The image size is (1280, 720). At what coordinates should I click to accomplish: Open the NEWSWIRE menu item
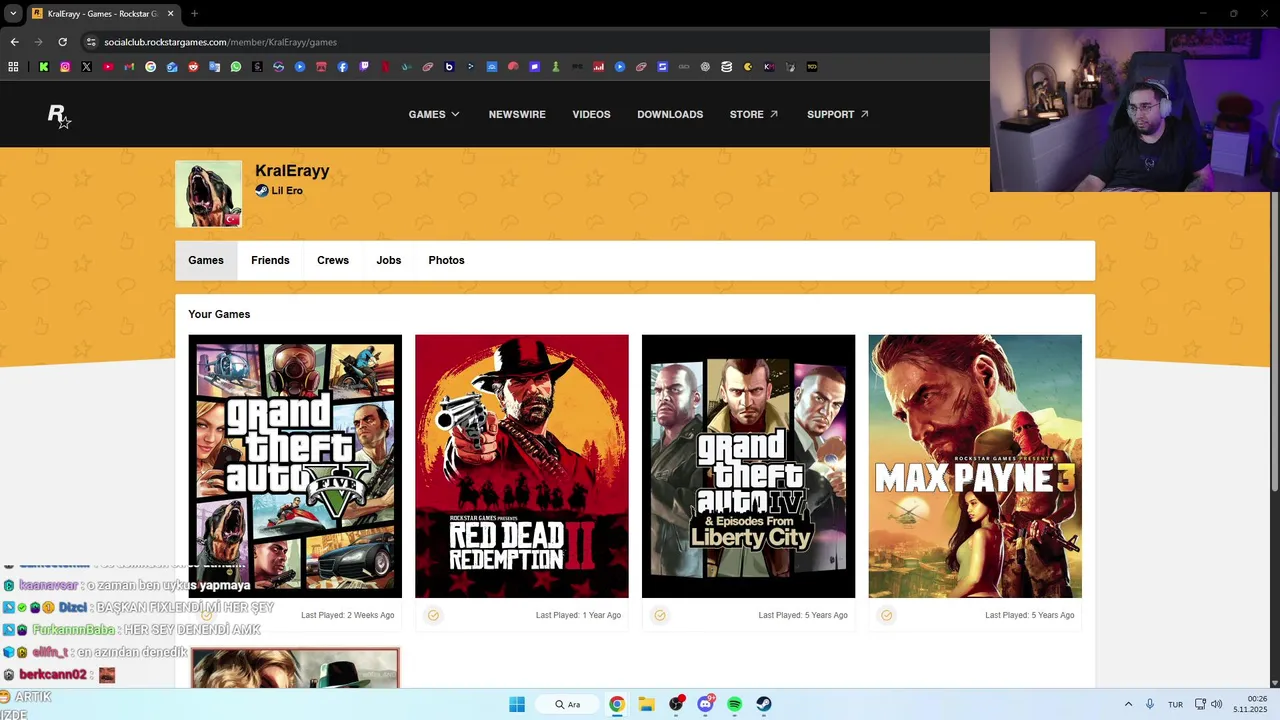point(517,114)
